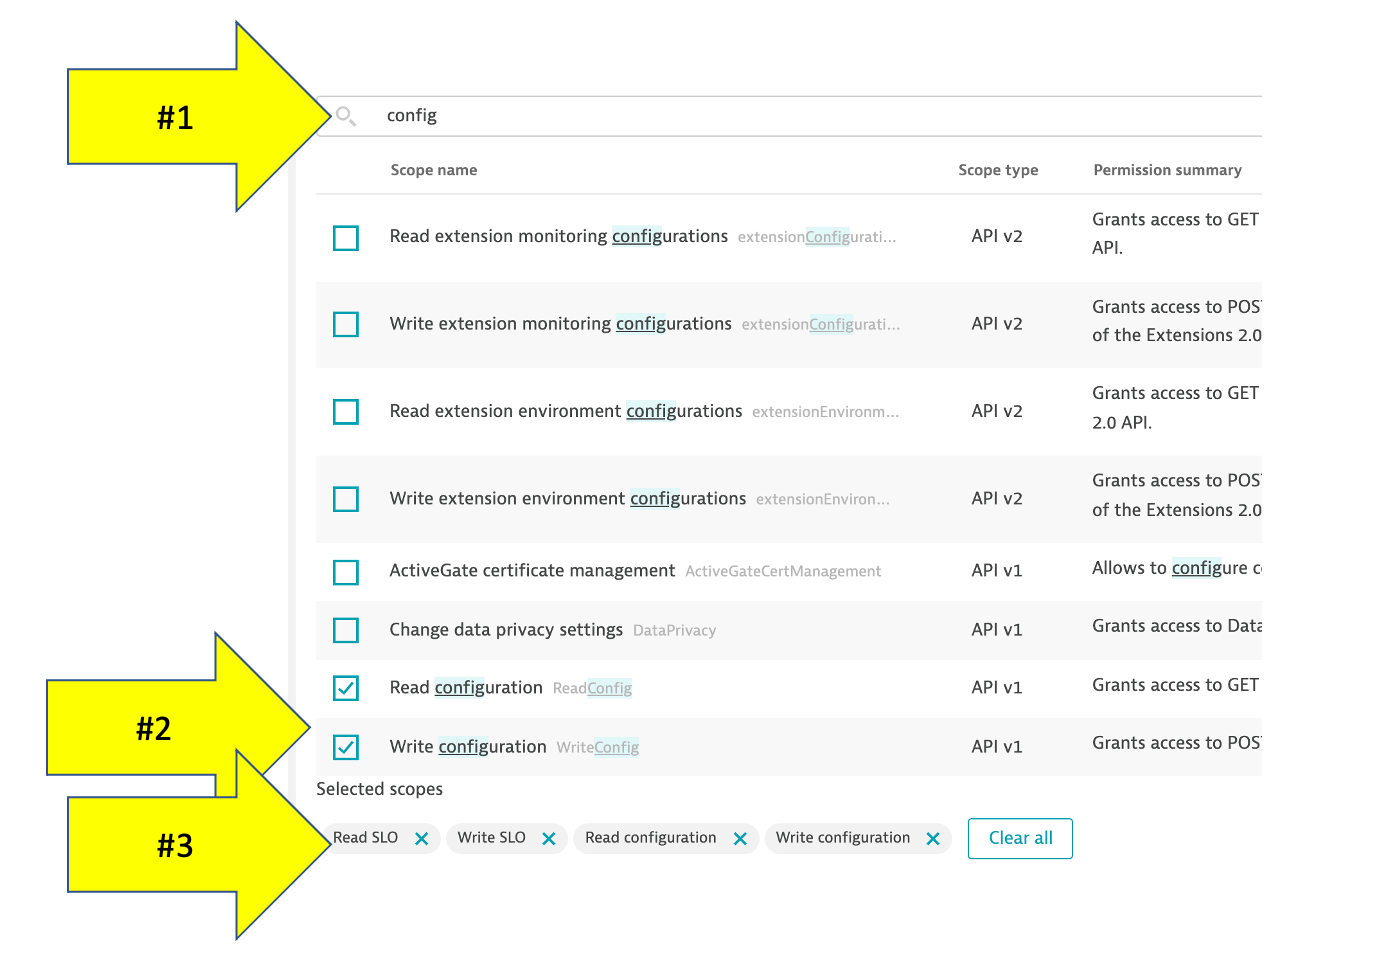1388x968 pixels.
Task: Uncheck the Read configuration scope
Action: tap(346, 688)
